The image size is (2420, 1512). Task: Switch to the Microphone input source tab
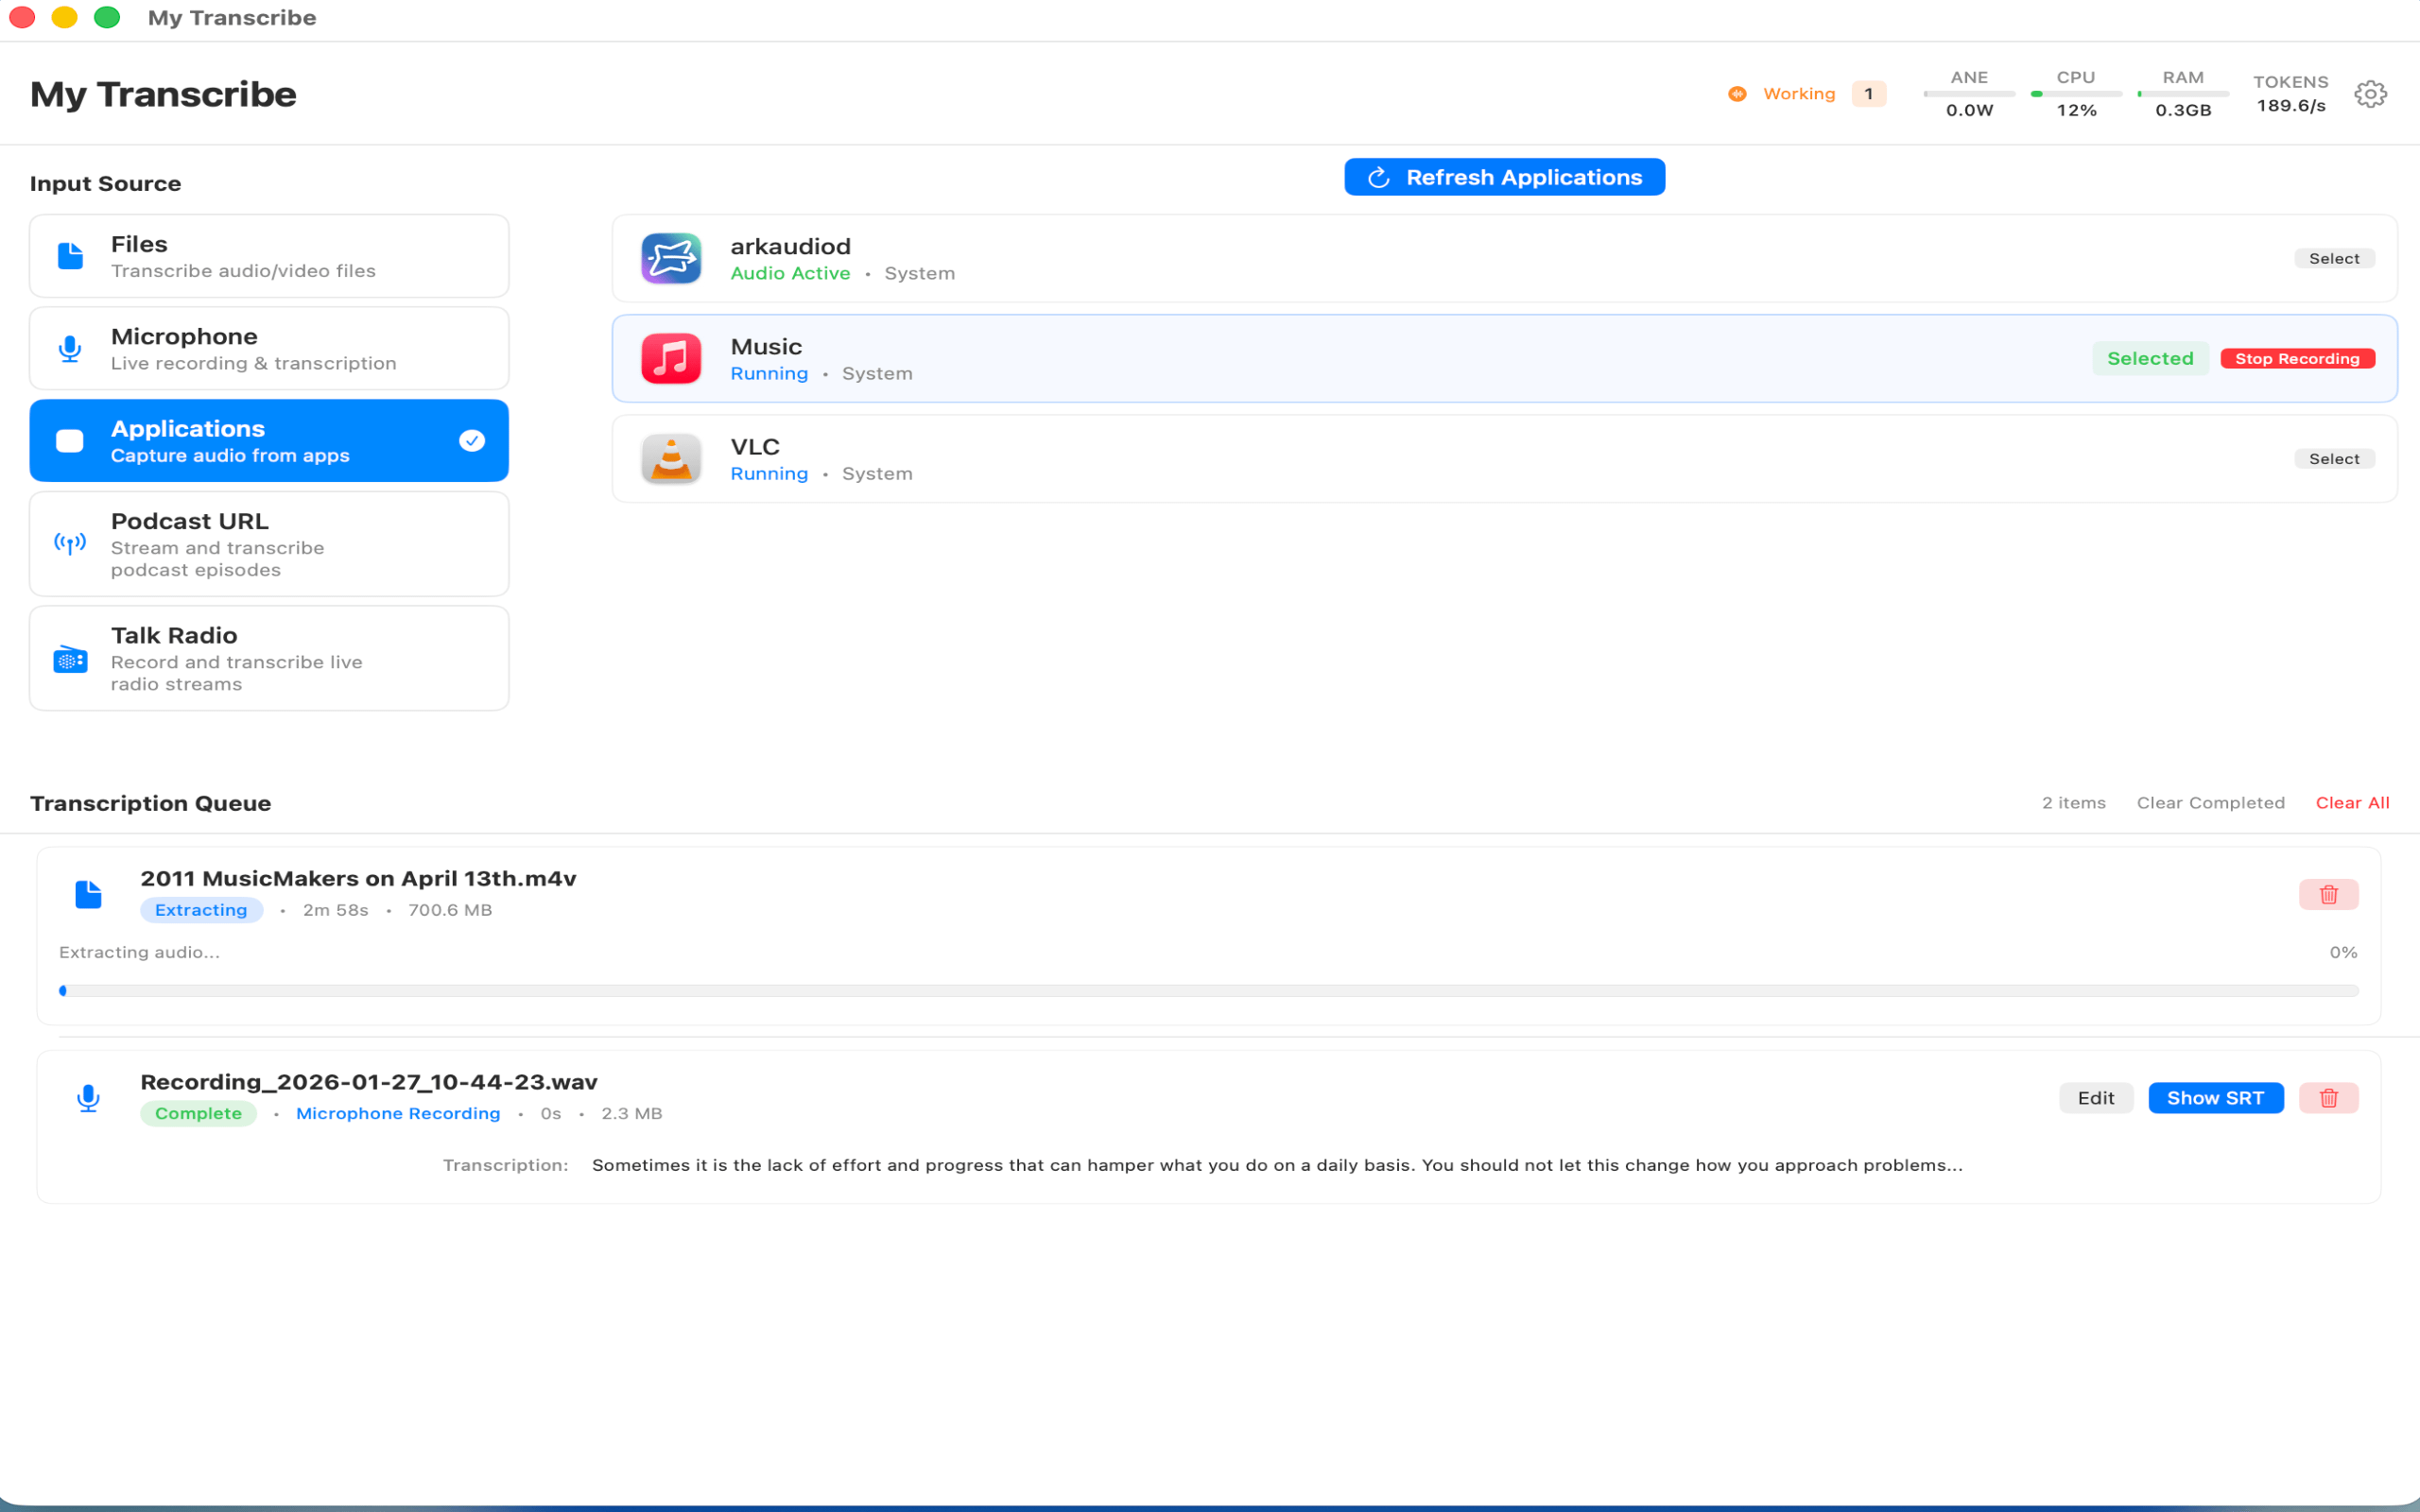268,348
